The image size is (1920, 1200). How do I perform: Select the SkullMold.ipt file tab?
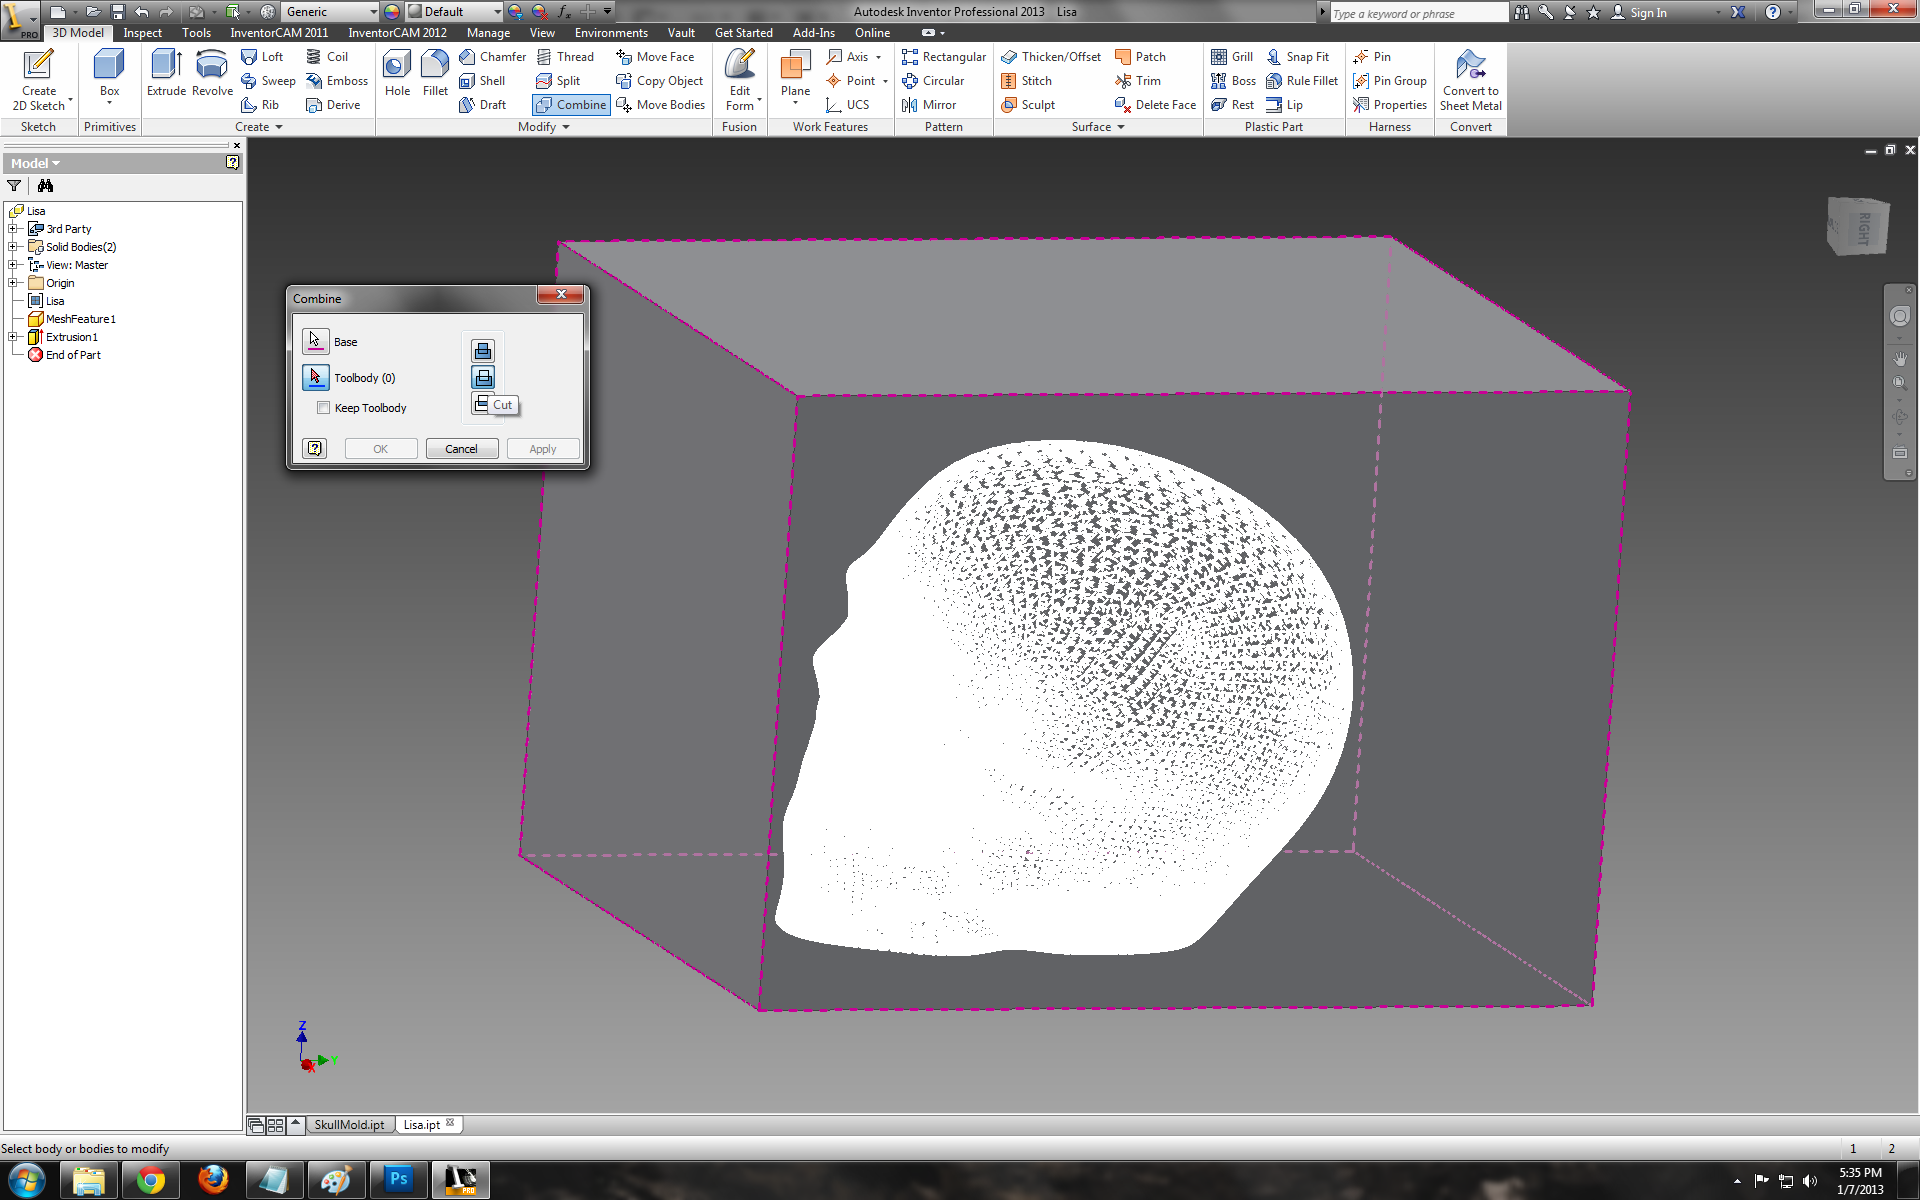[346, 1124]
